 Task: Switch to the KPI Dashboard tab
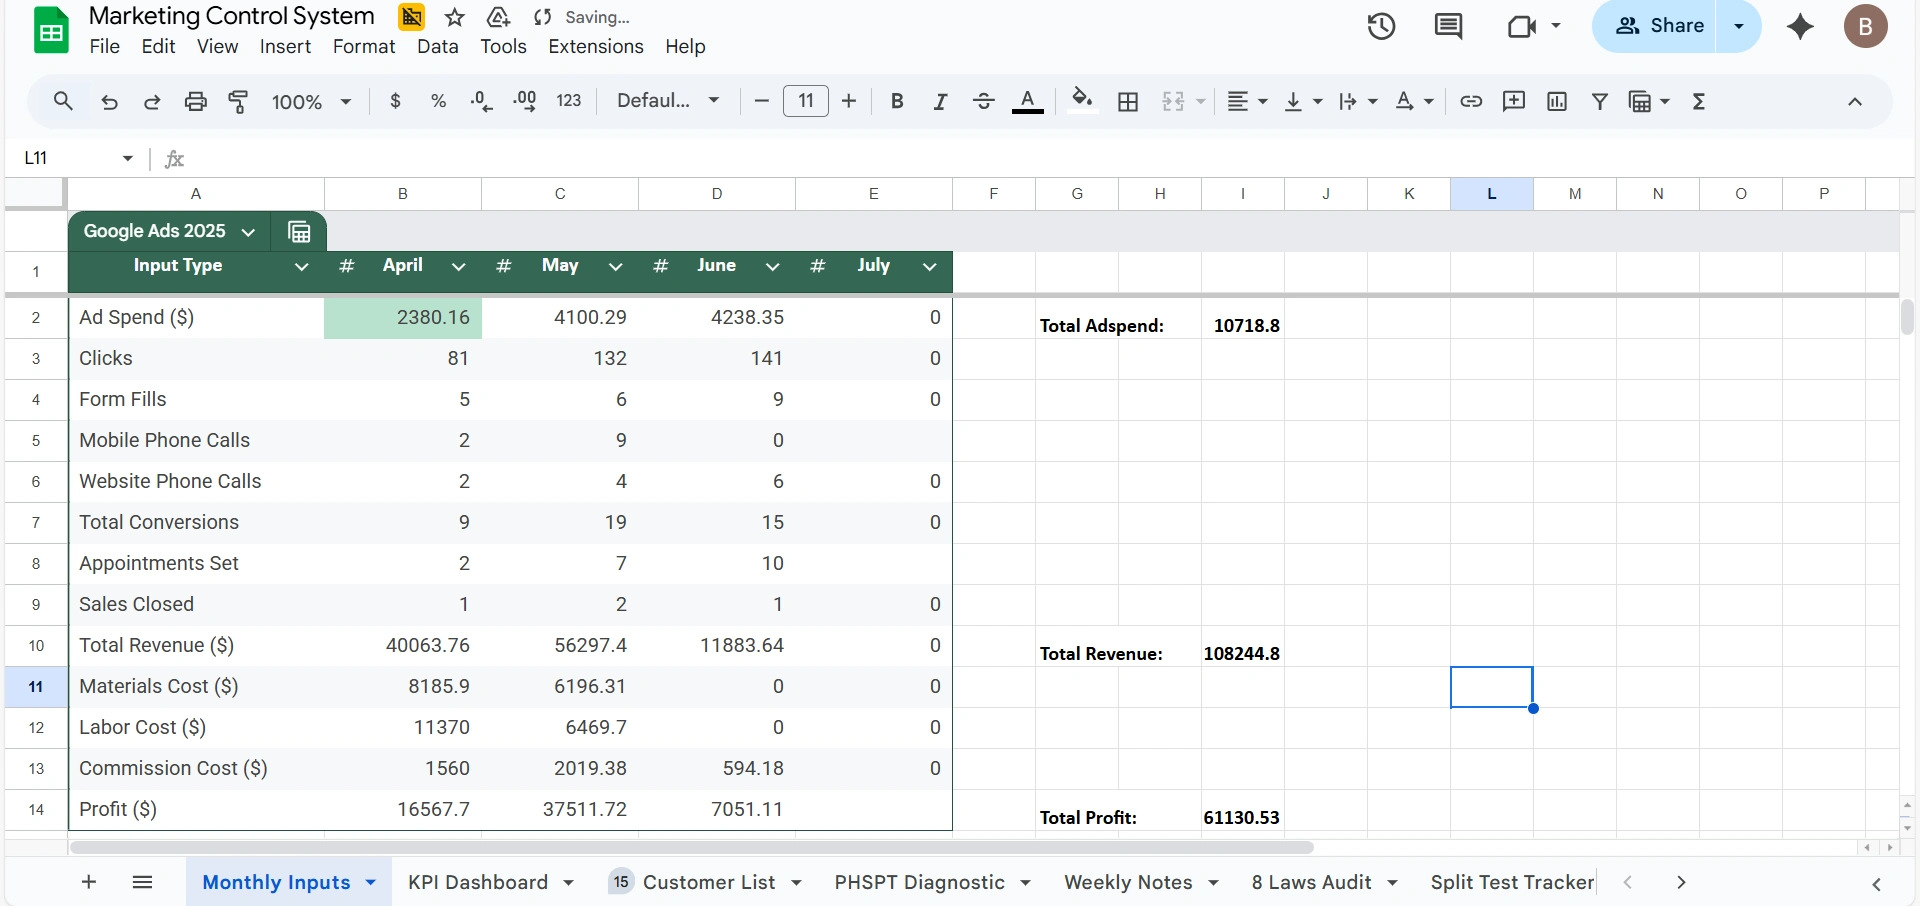coord(478,882)
